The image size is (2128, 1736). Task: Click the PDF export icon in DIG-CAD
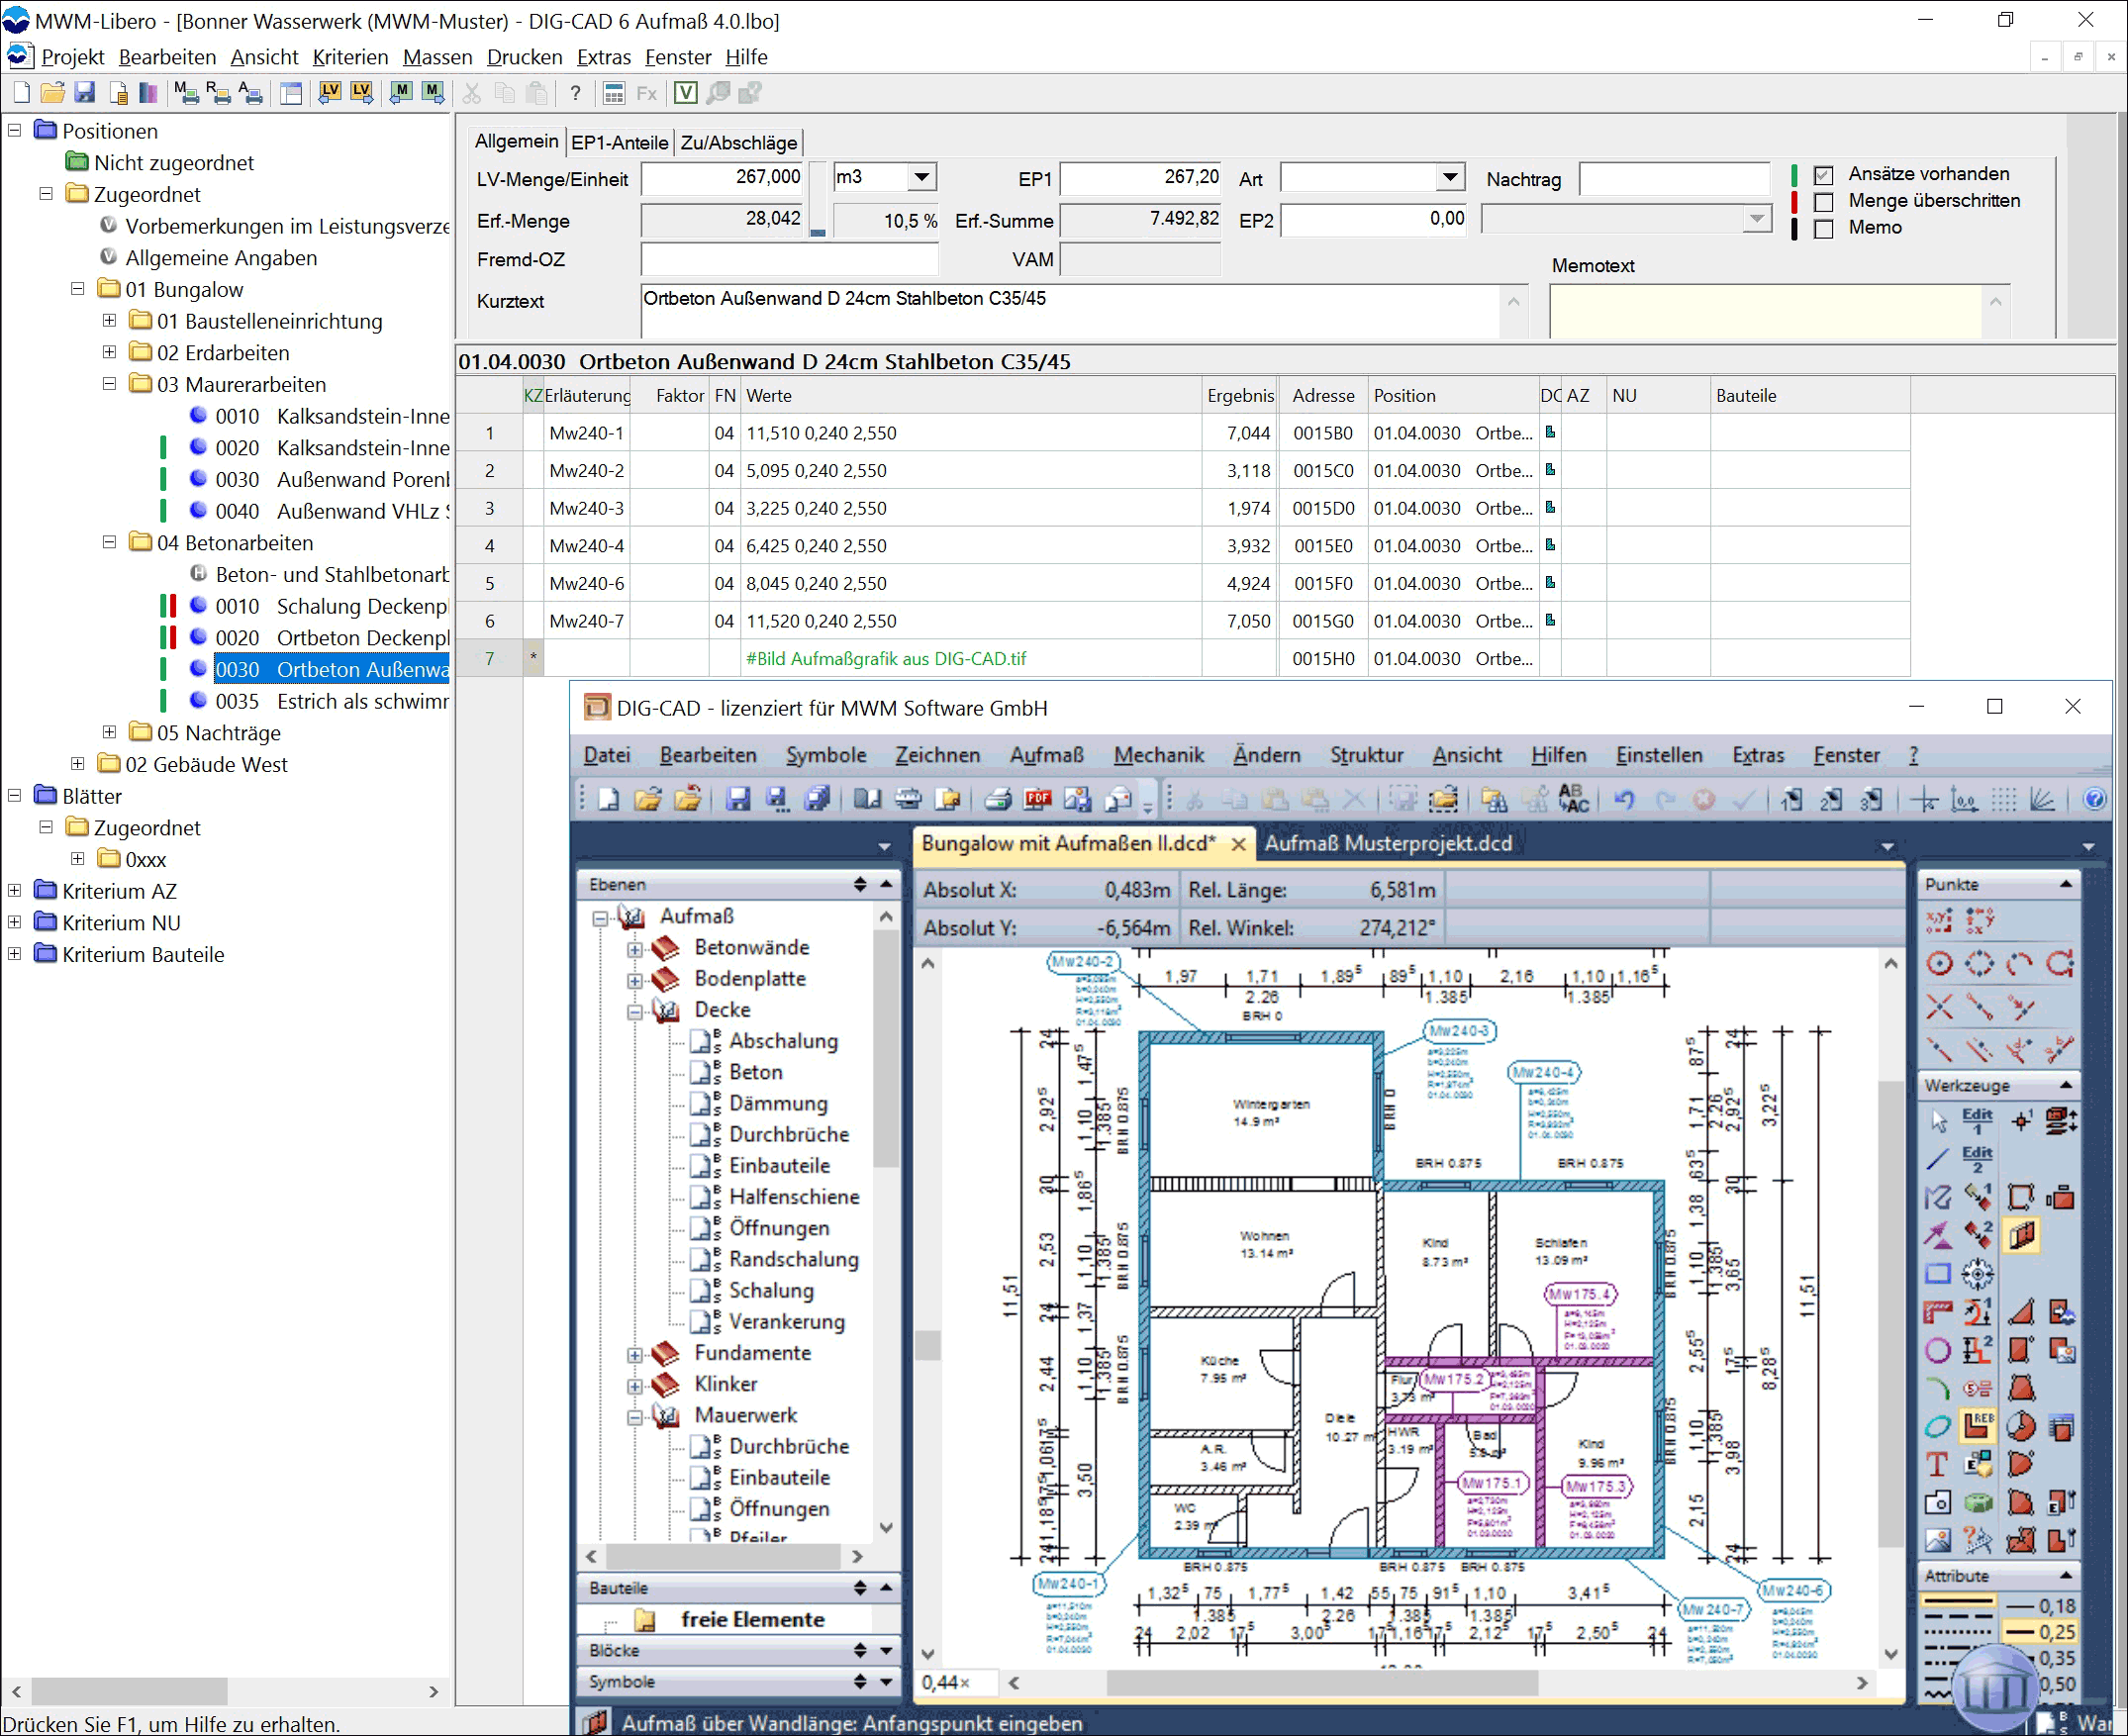click(x=1038, y=798)
